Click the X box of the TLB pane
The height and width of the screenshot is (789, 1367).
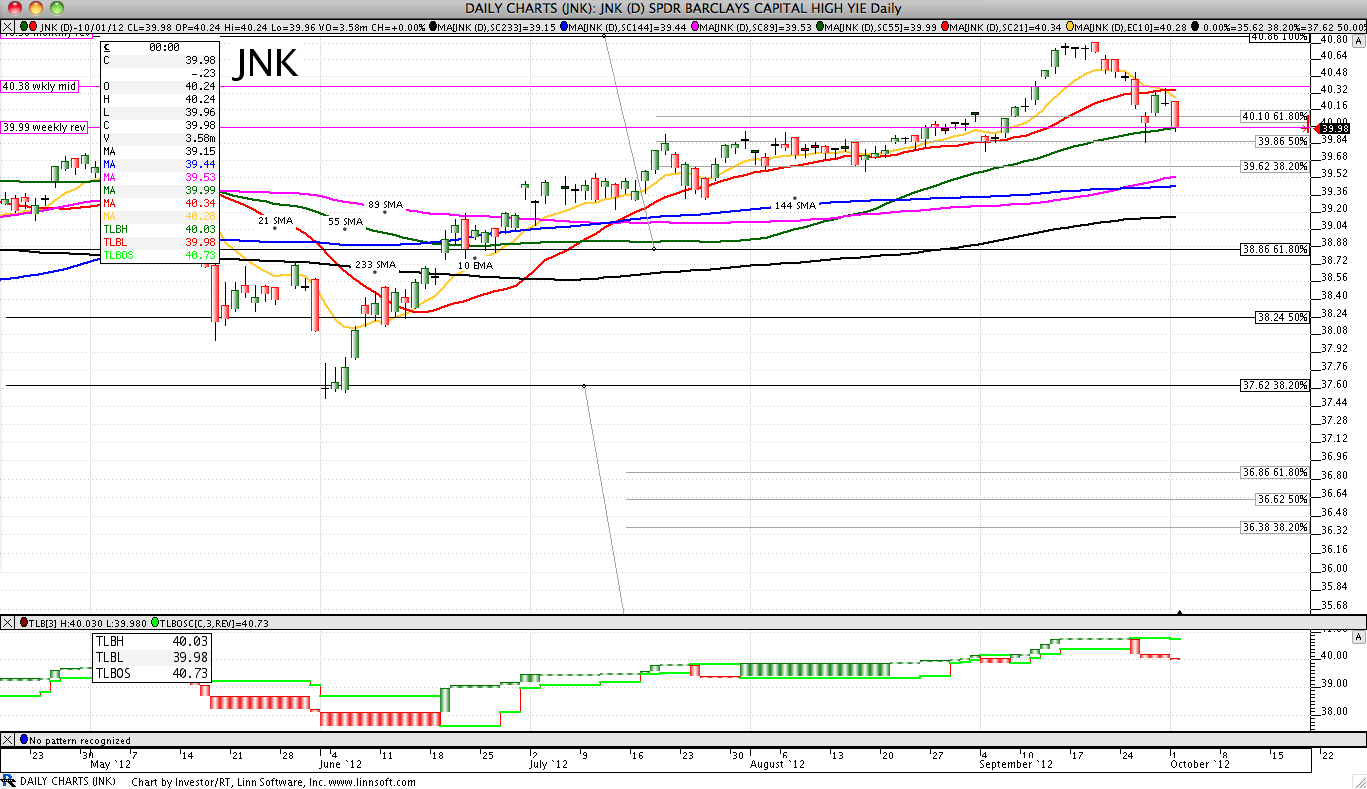(x=8, y=623)
